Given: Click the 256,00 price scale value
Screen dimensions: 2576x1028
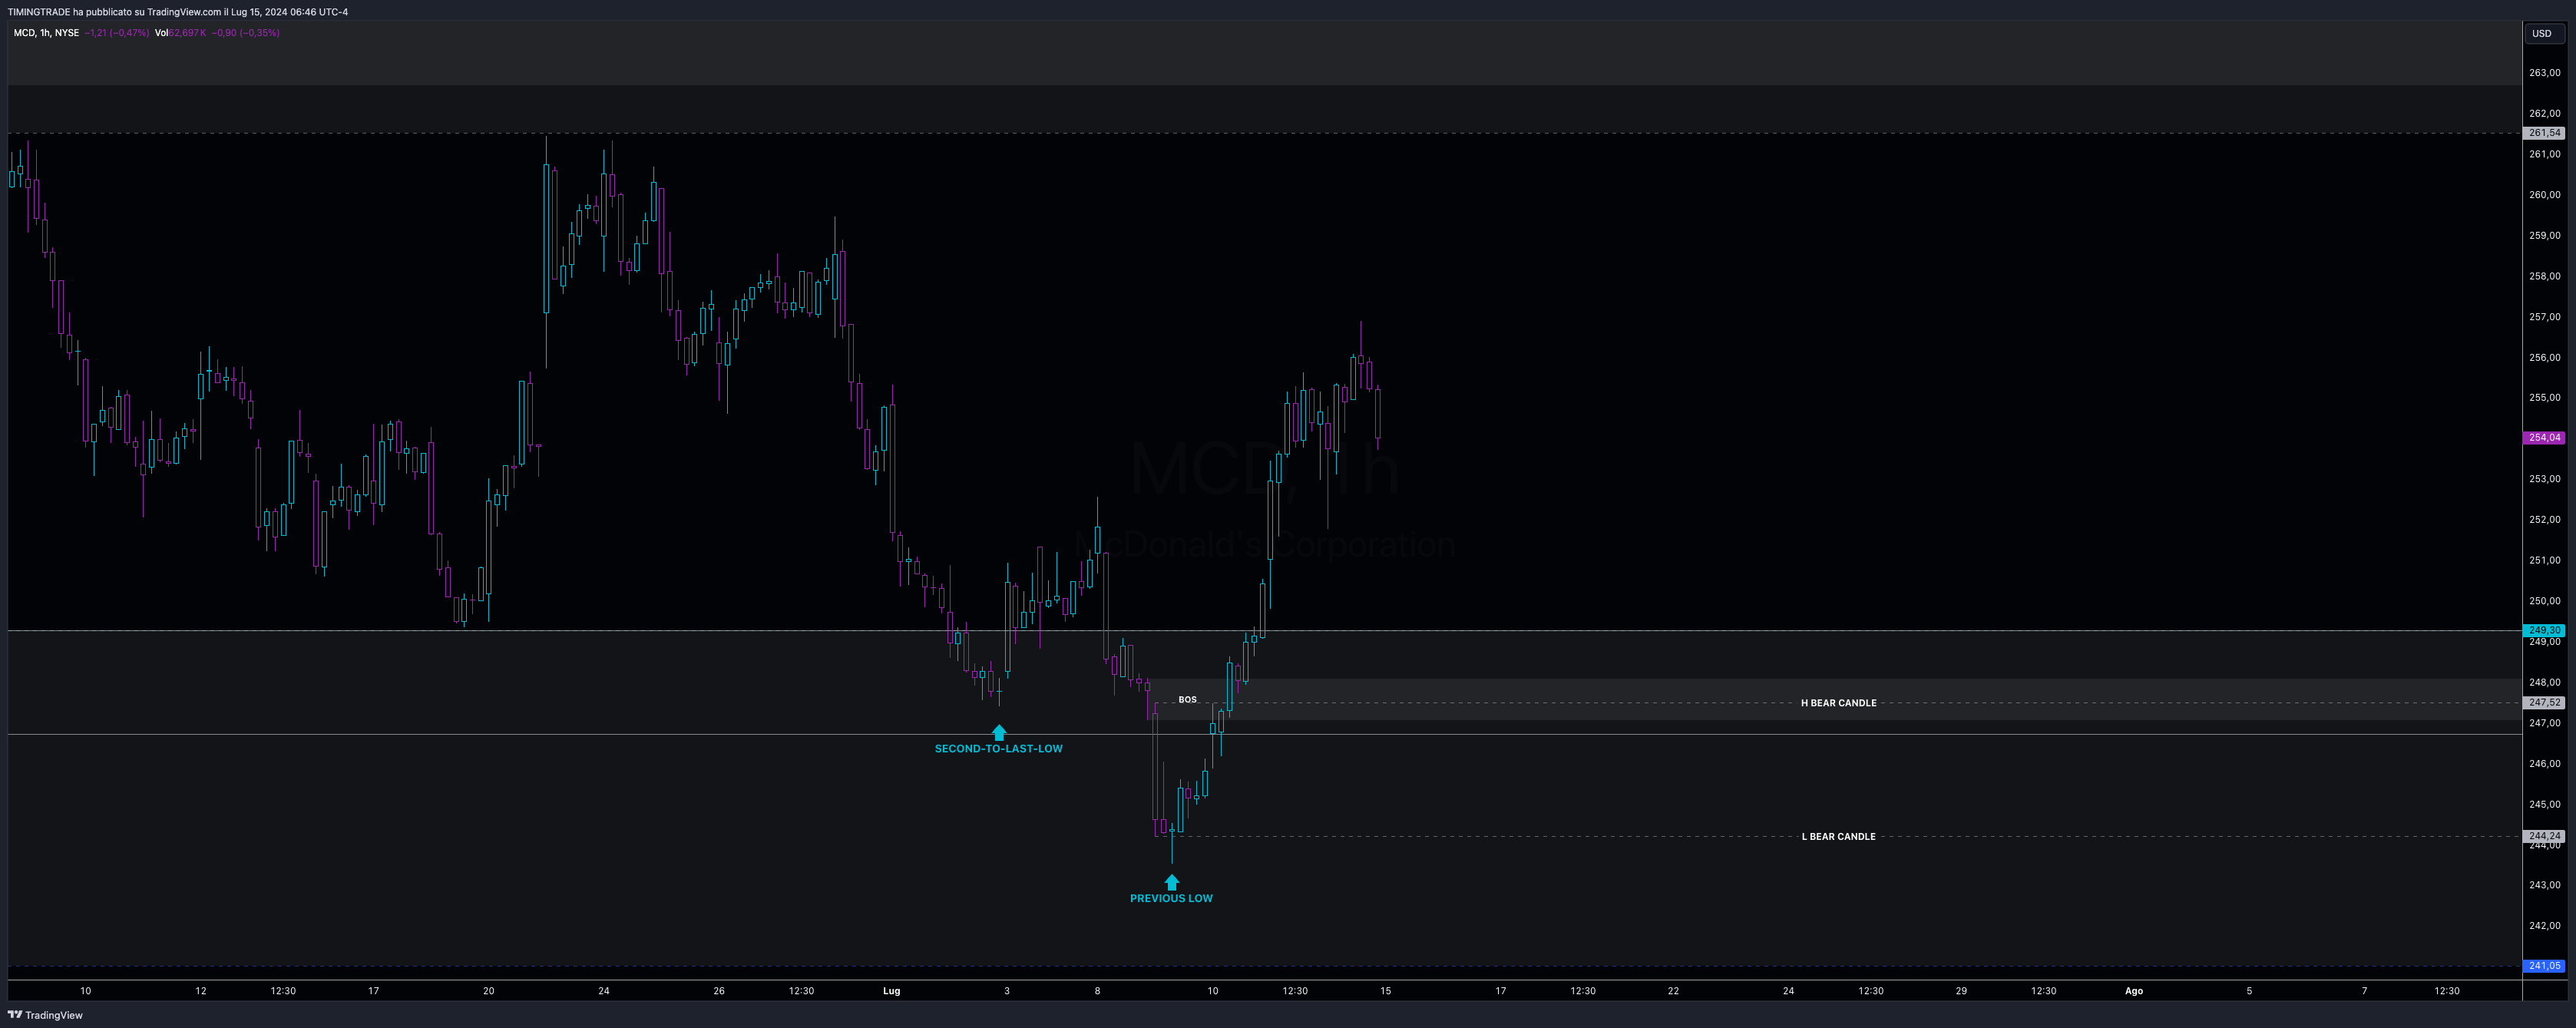Looking at the screenshot, I should (2544, 357).
